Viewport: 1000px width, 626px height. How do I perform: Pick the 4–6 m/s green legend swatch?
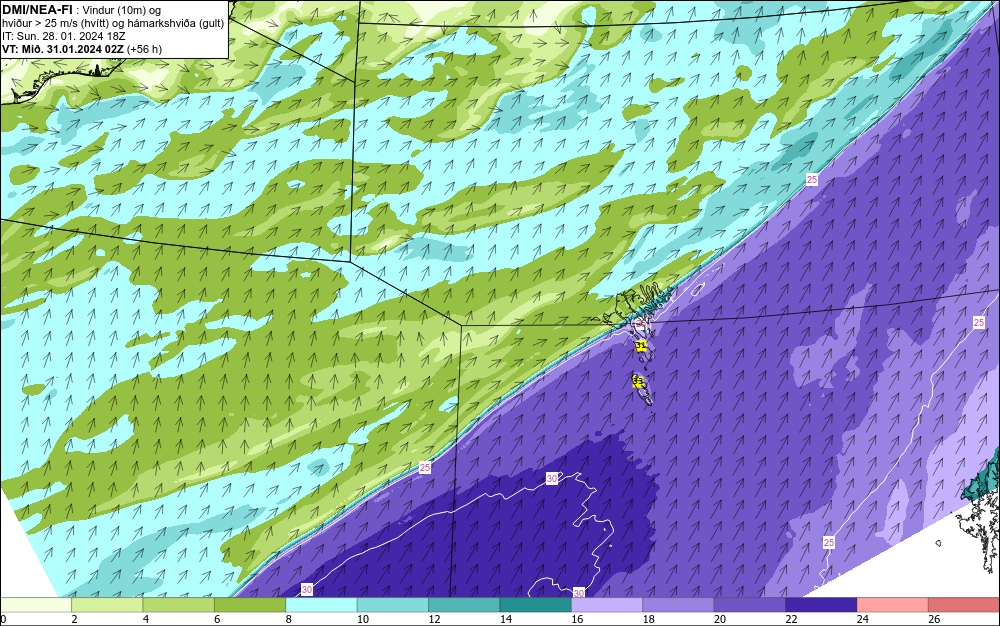coord(179,605)
